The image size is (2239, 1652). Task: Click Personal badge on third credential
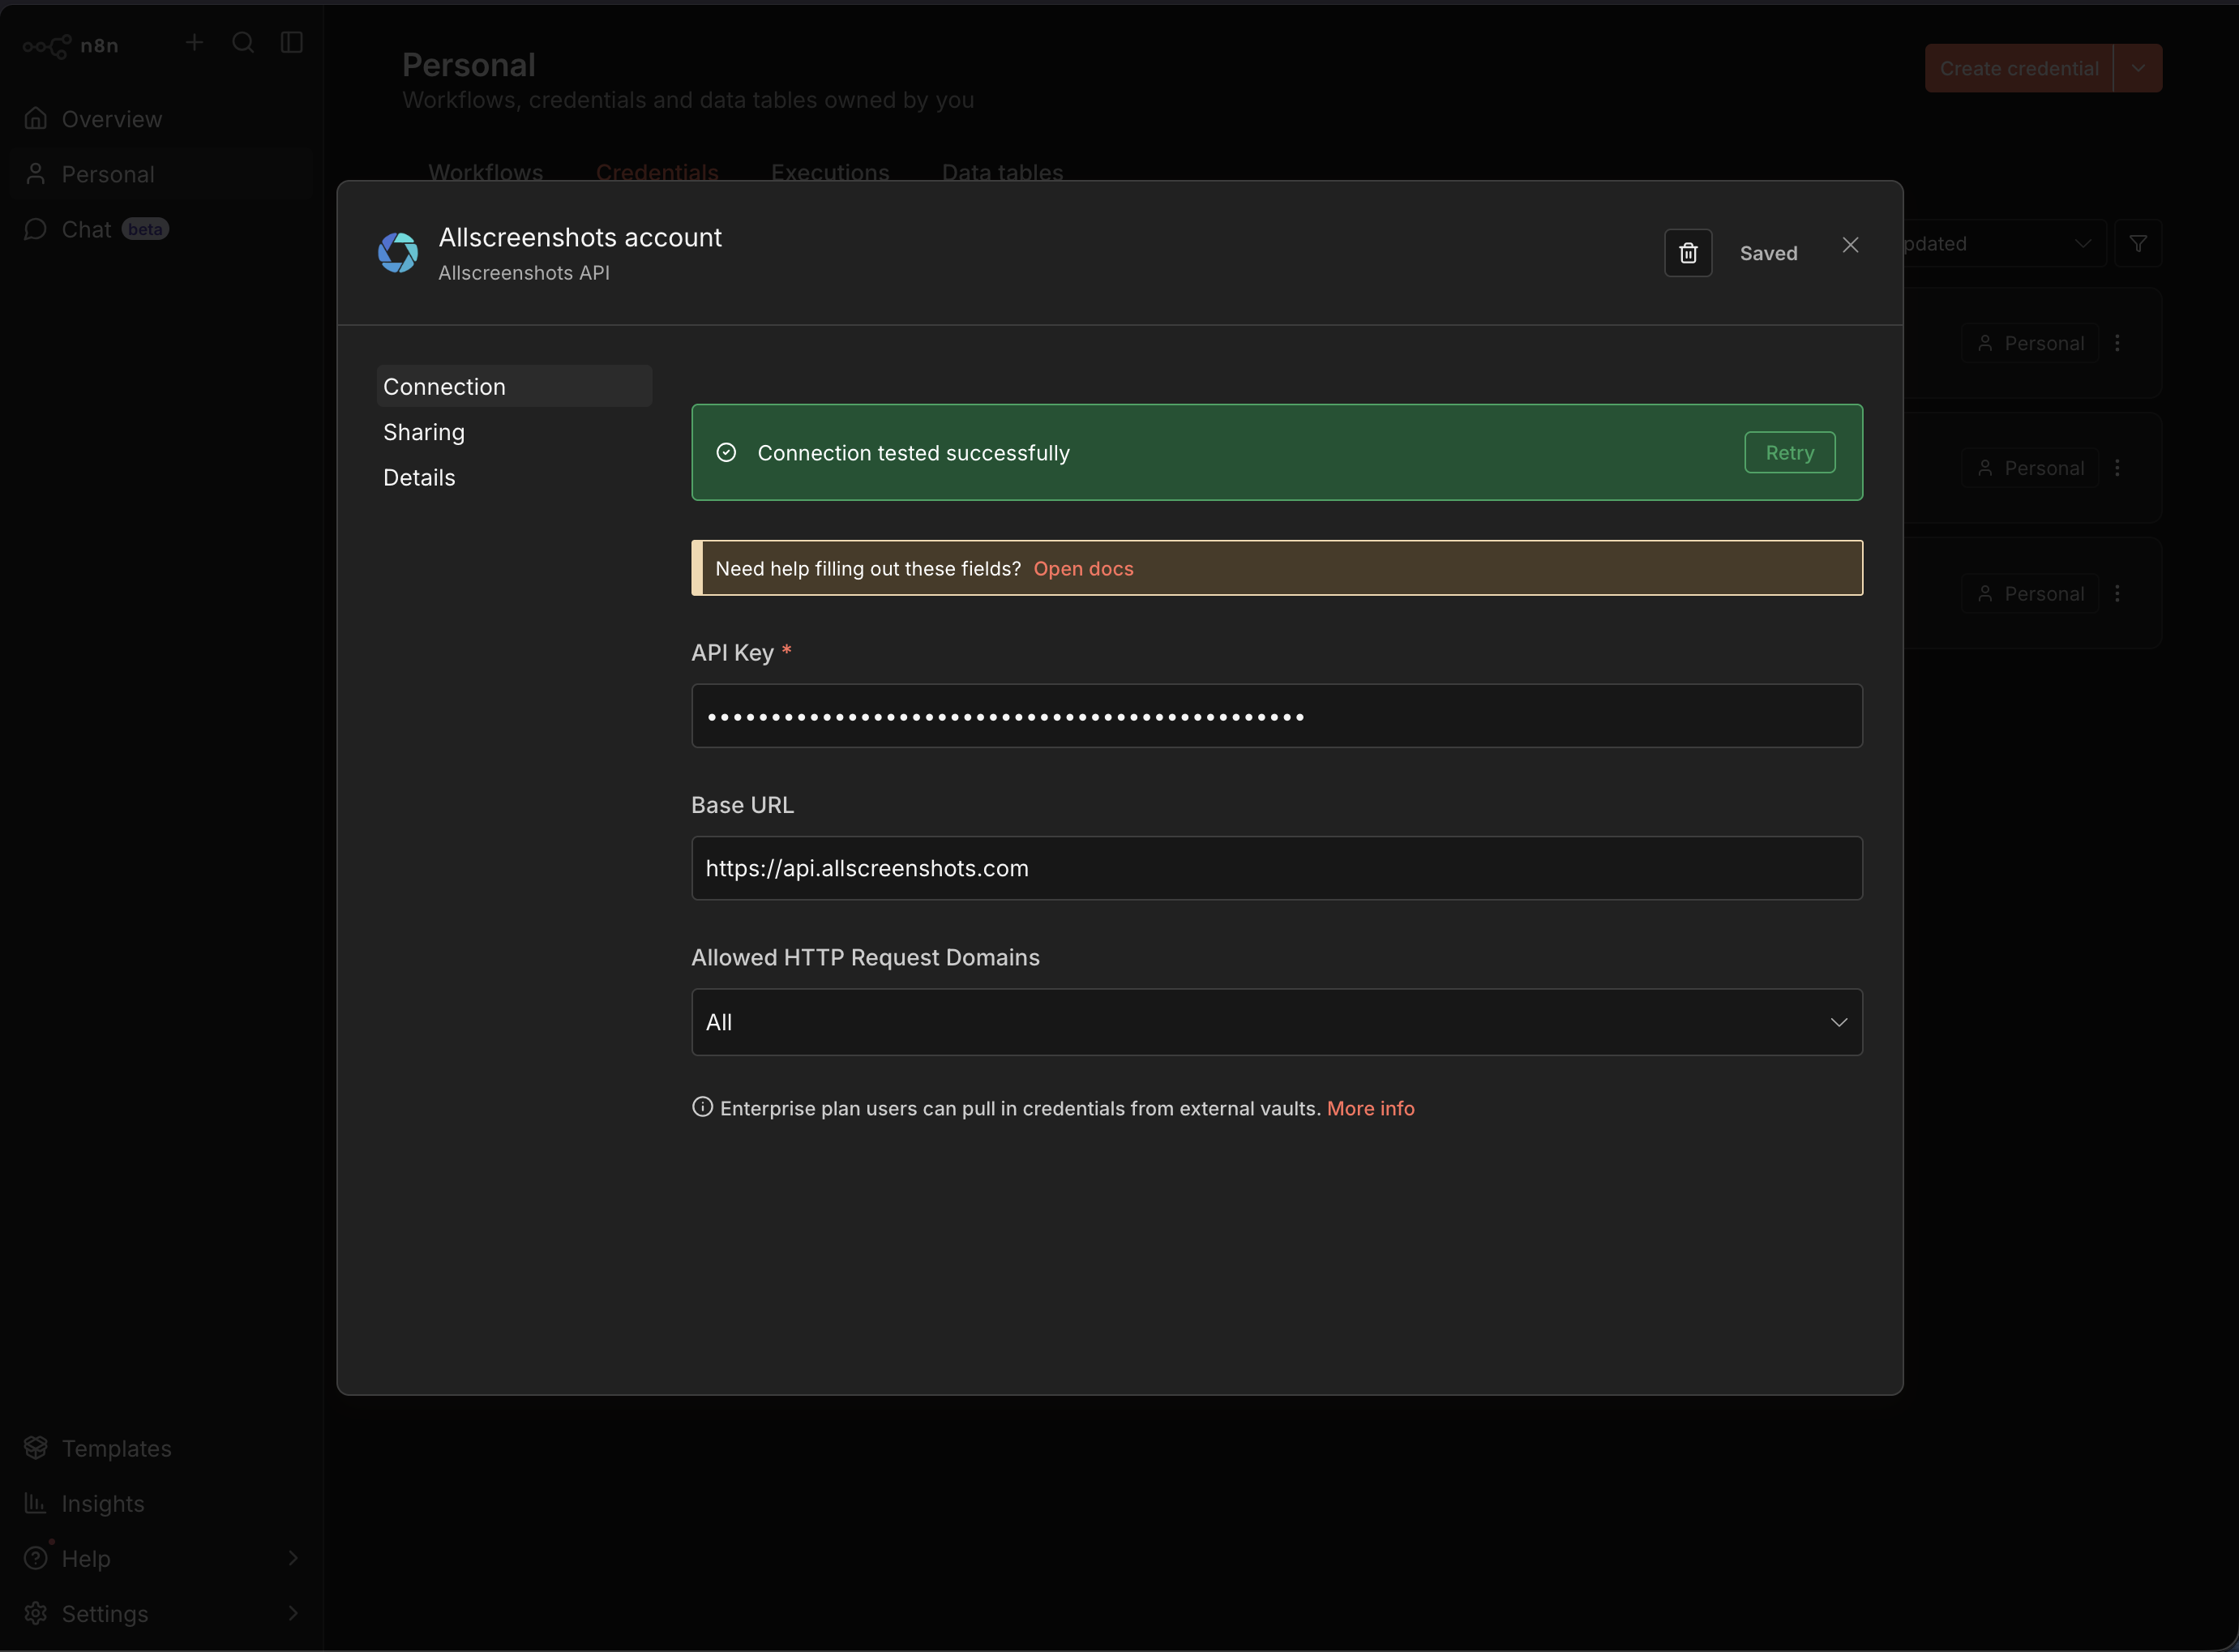coord(2030,593)
